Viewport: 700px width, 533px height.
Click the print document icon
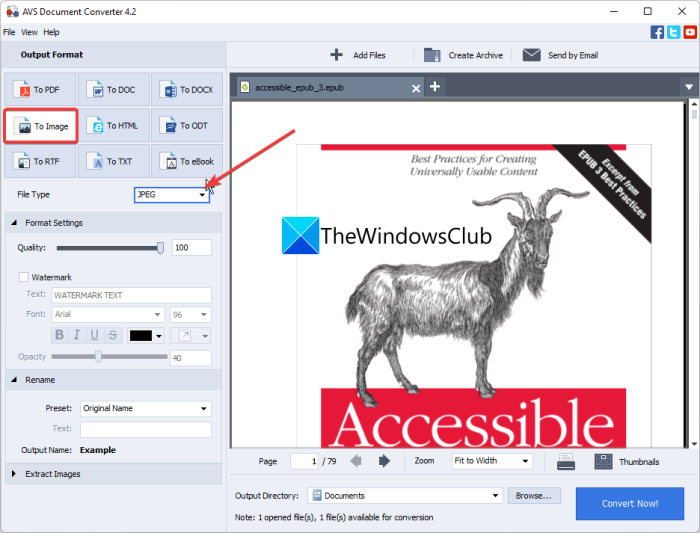coord(566,462)
